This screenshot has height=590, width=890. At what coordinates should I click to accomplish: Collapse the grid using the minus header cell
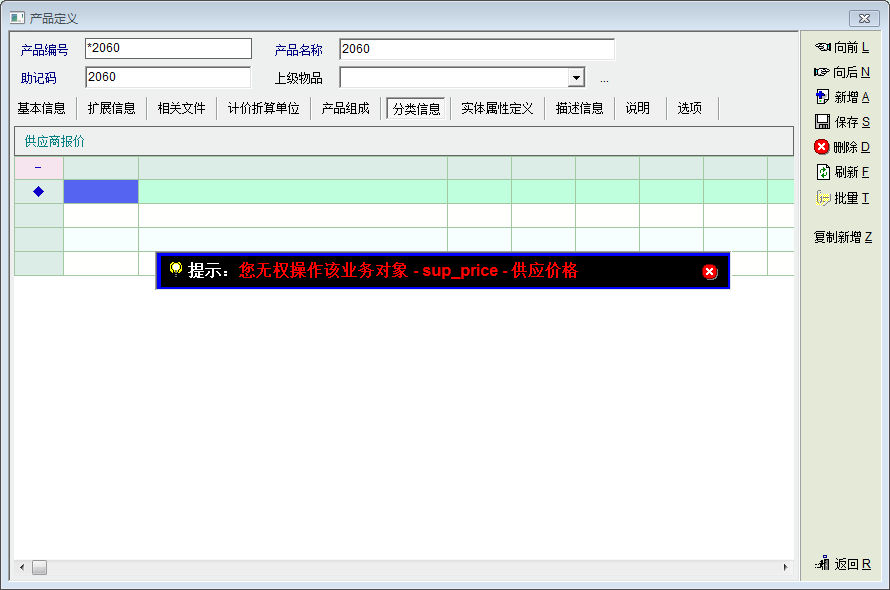tap(38, 168)
